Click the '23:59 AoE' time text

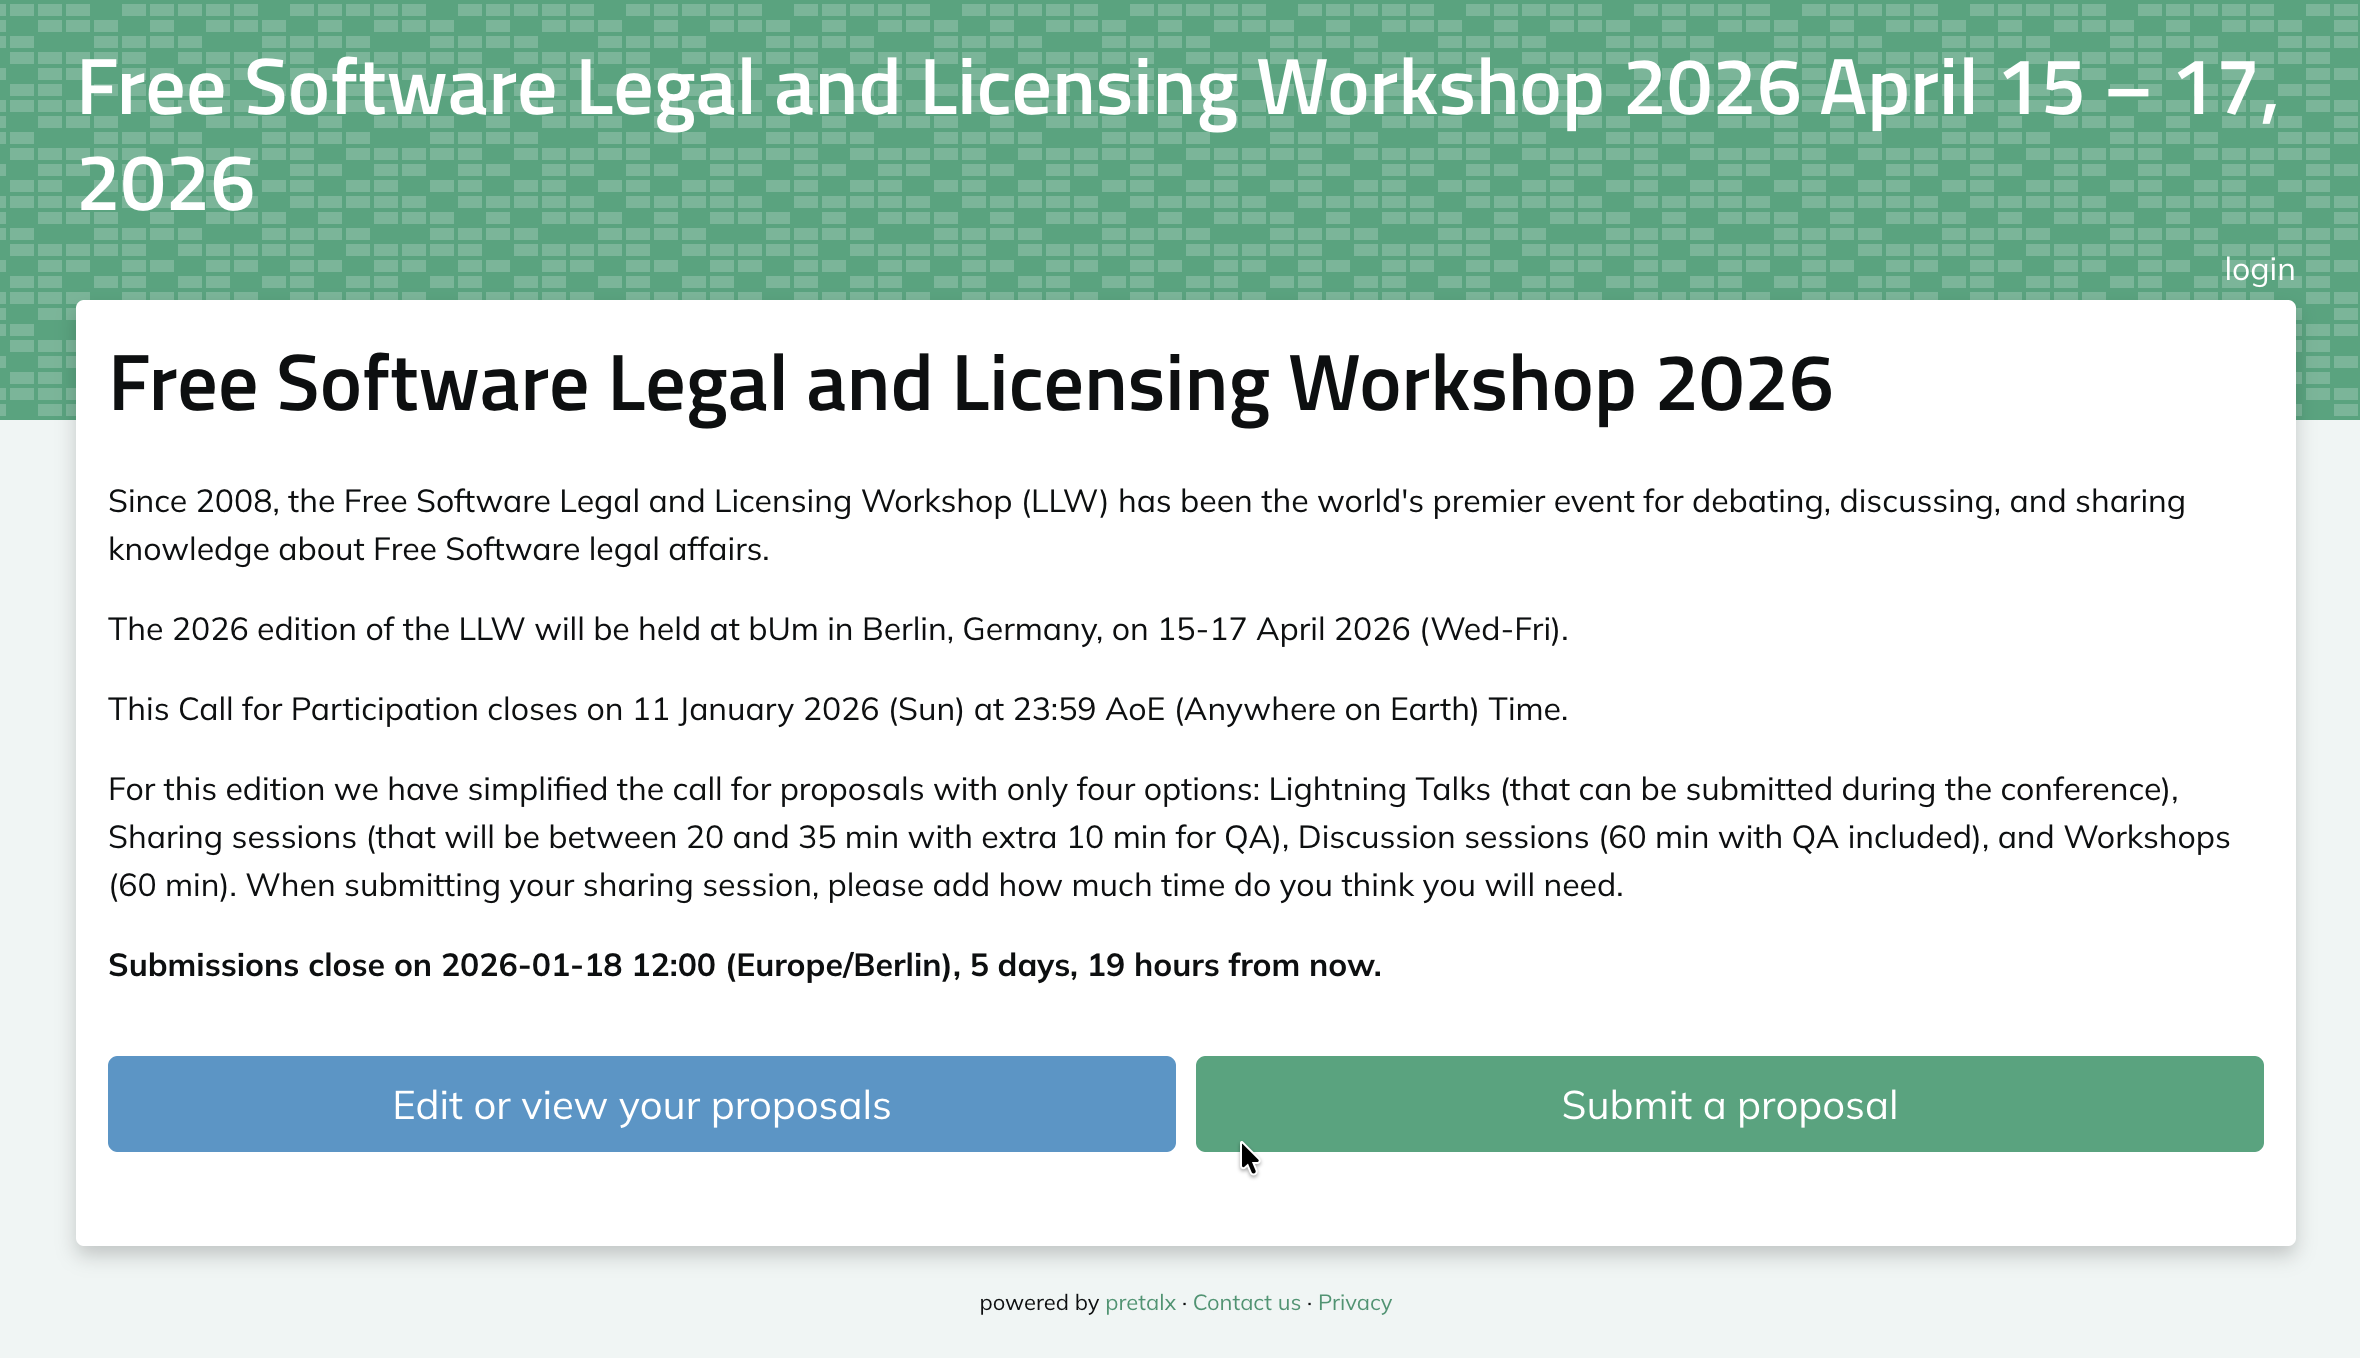point(1088,709)
